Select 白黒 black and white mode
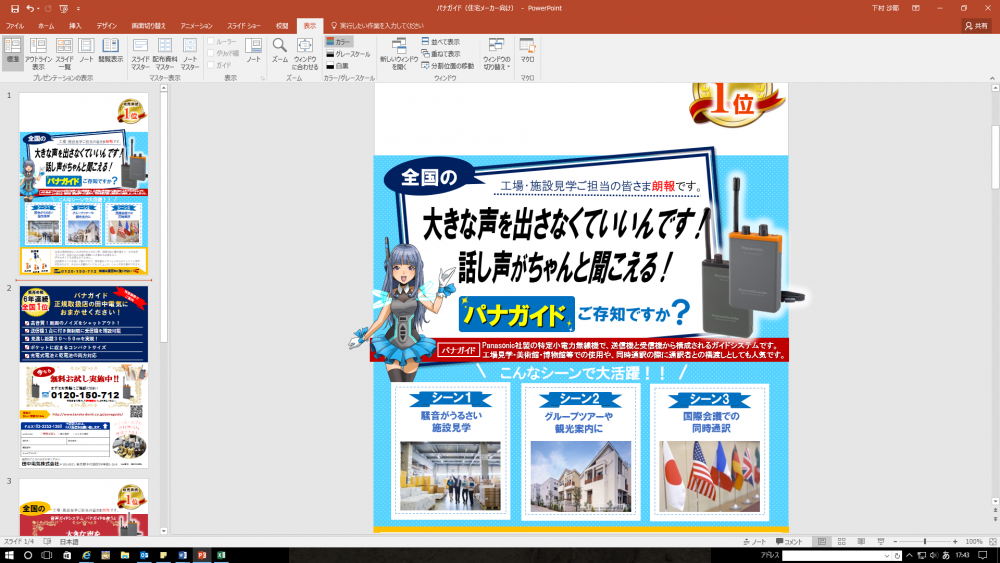This screenshot has height=563, width=1000. click(x=337, y=66)
